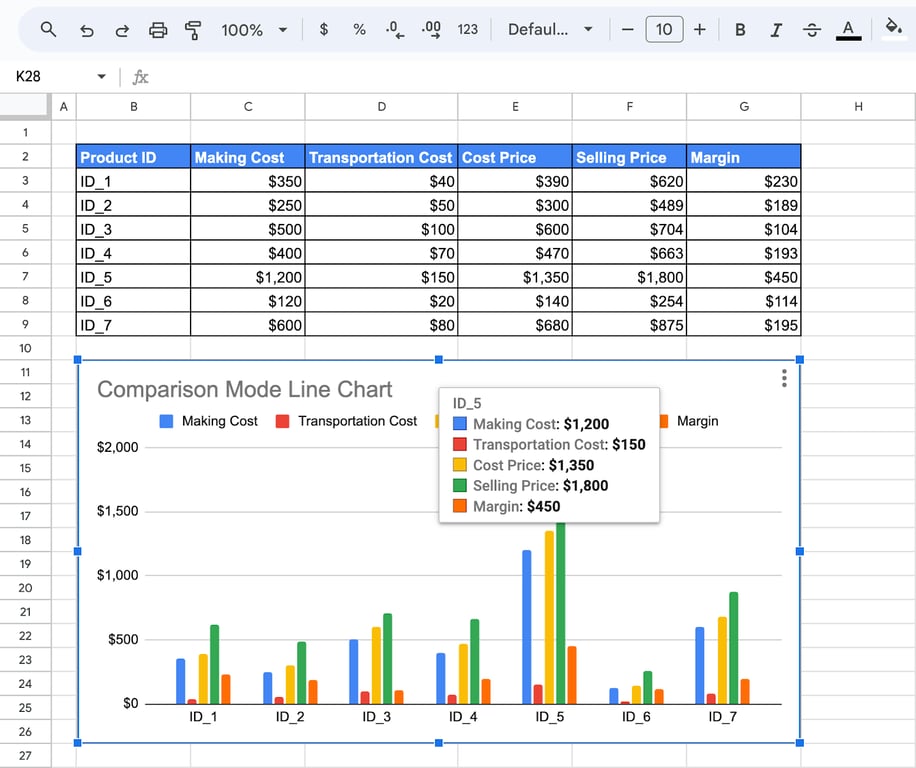916x768 pixels.
Task: Undo the last action
Action: coord(86,30)
